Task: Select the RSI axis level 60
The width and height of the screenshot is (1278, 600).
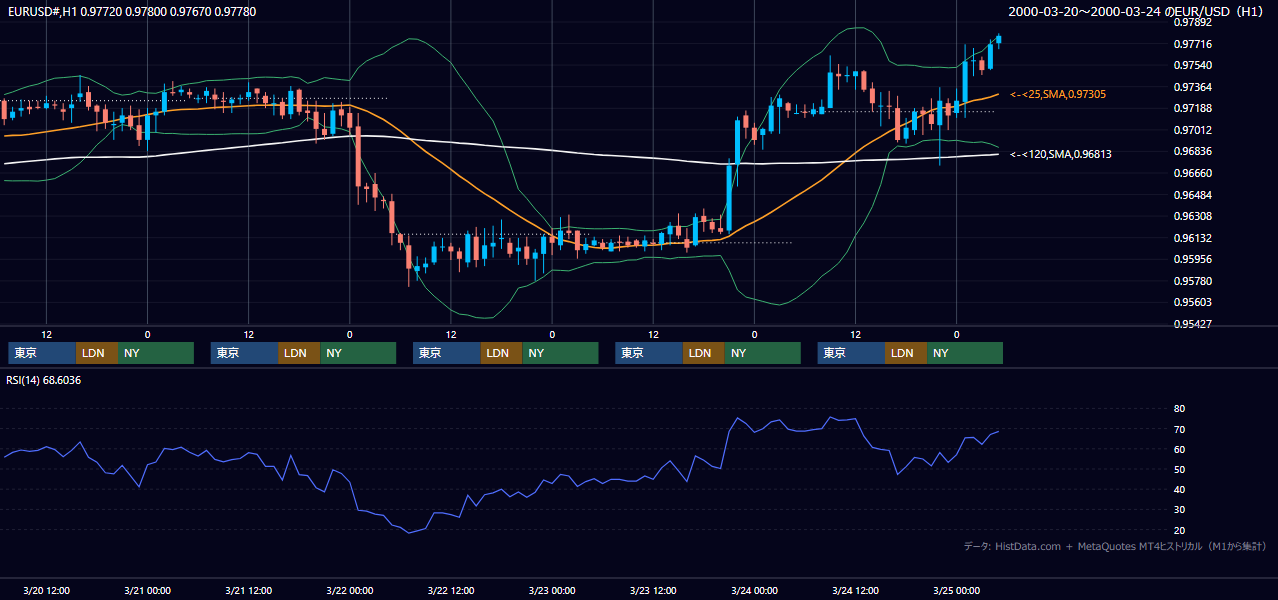Action: tap(1179, 449)
